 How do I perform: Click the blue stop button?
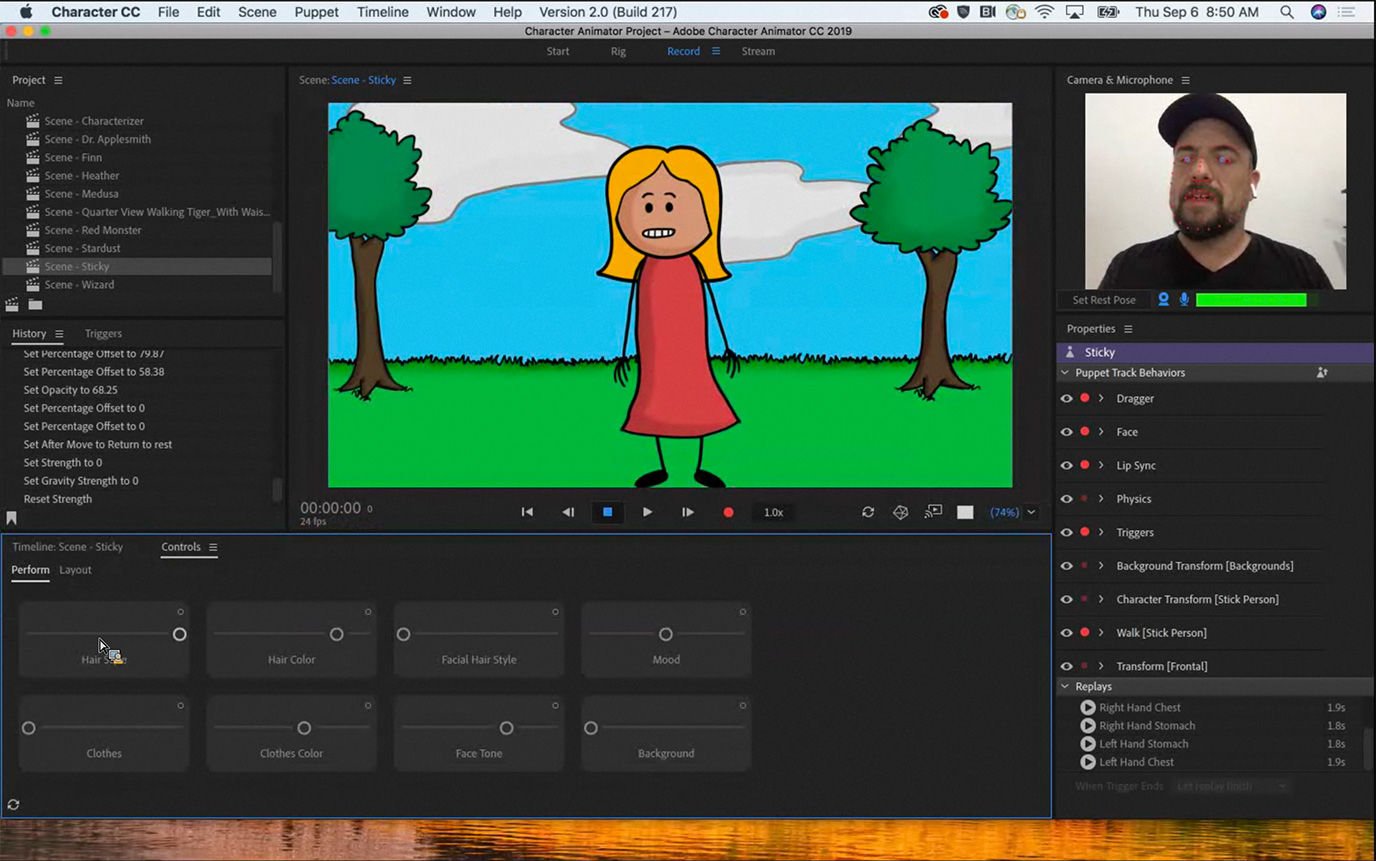tap(607, 512)
